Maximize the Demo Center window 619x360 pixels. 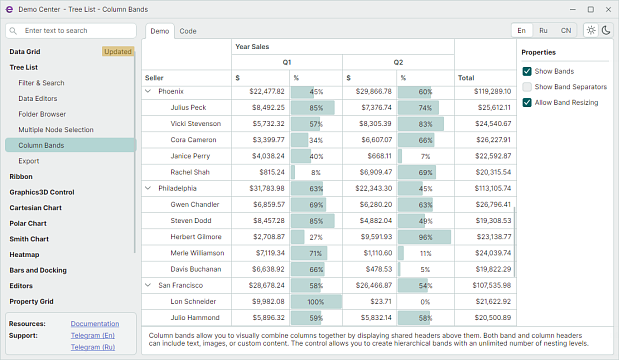pos(591,9)
